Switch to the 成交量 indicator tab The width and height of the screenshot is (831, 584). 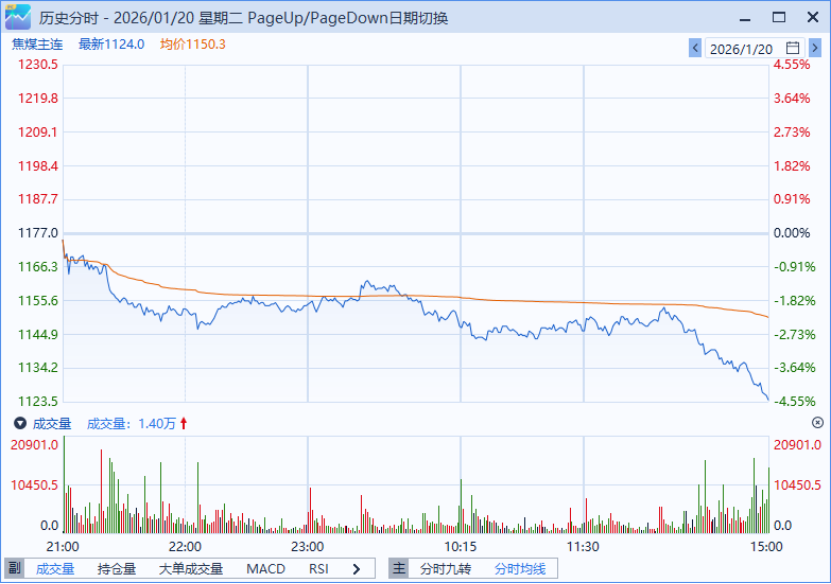pos(55,569)
